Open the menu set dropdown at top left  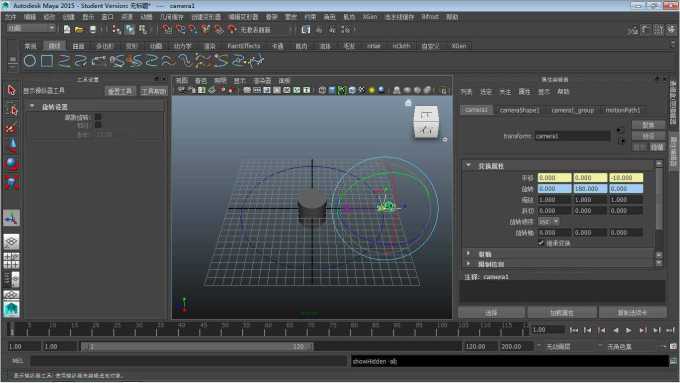(x=32, y=28)
